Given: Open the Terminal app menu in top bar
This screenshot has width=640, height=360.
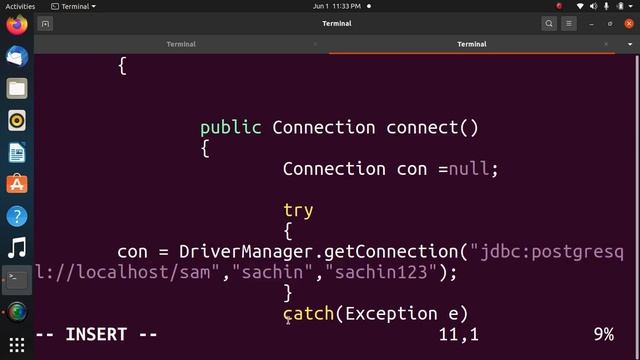Looking at the screenshot, I should (73, 6).
